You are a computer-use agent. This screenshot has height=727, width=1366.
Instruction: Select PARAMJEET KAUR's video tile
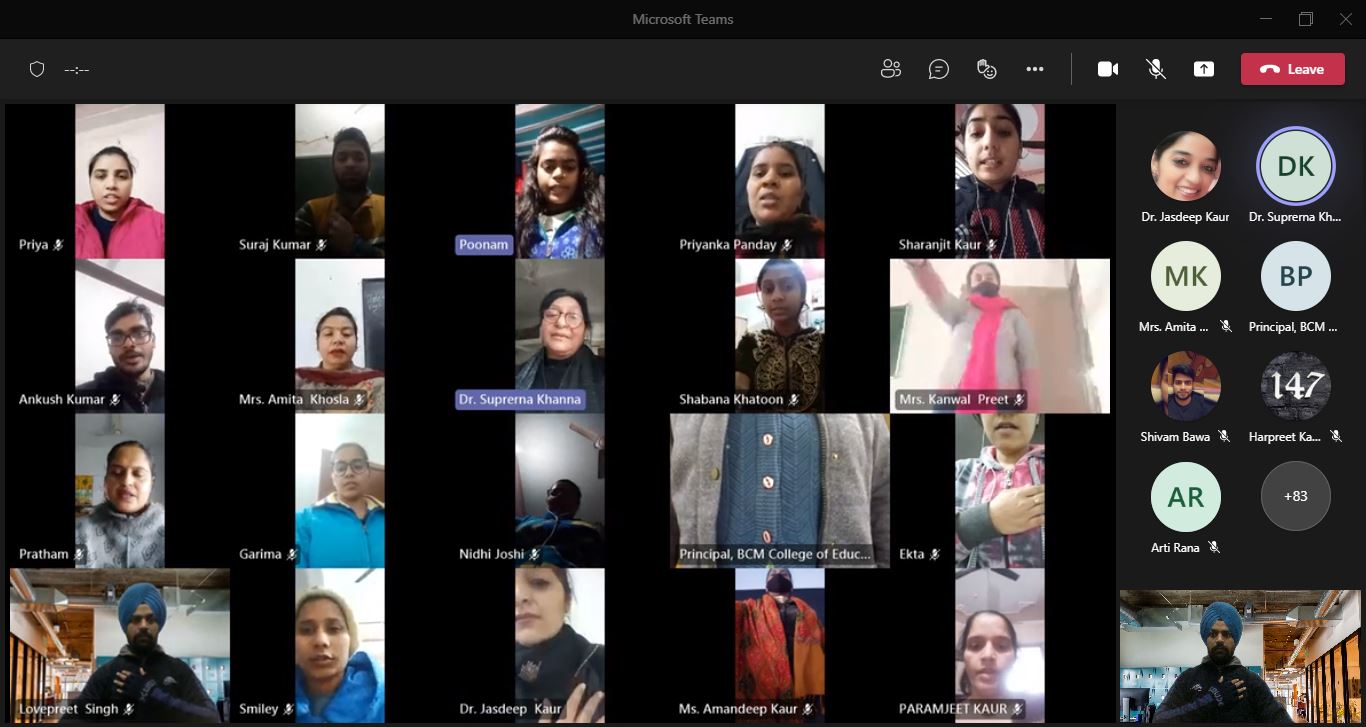1000,646
